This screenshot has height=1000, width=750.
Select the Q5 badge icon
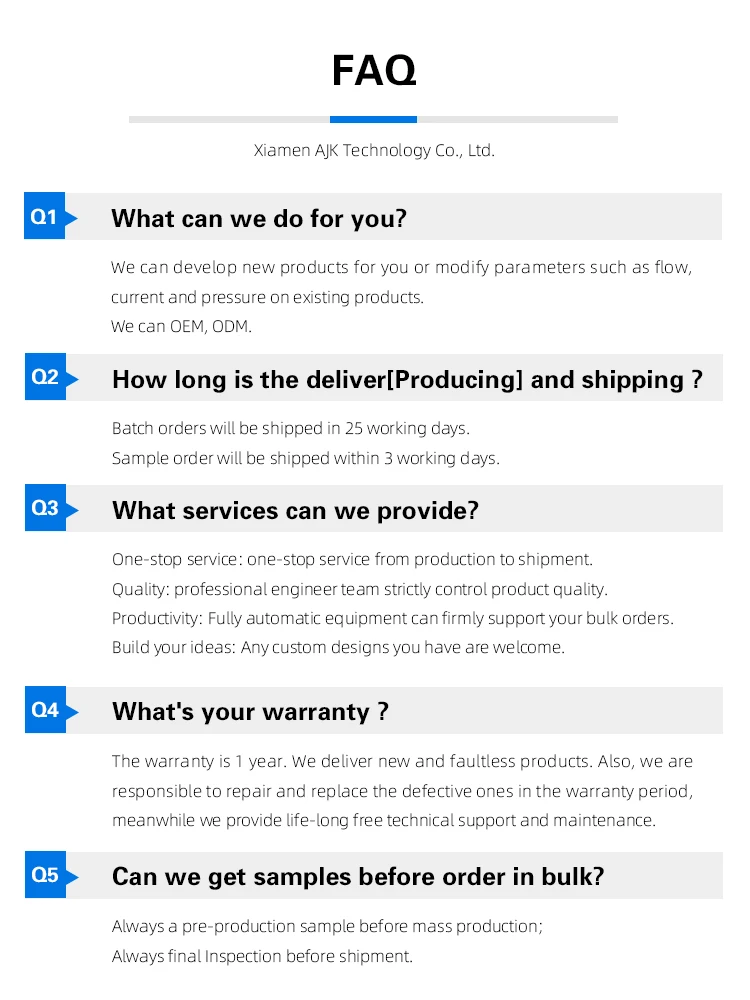point(46,875)
